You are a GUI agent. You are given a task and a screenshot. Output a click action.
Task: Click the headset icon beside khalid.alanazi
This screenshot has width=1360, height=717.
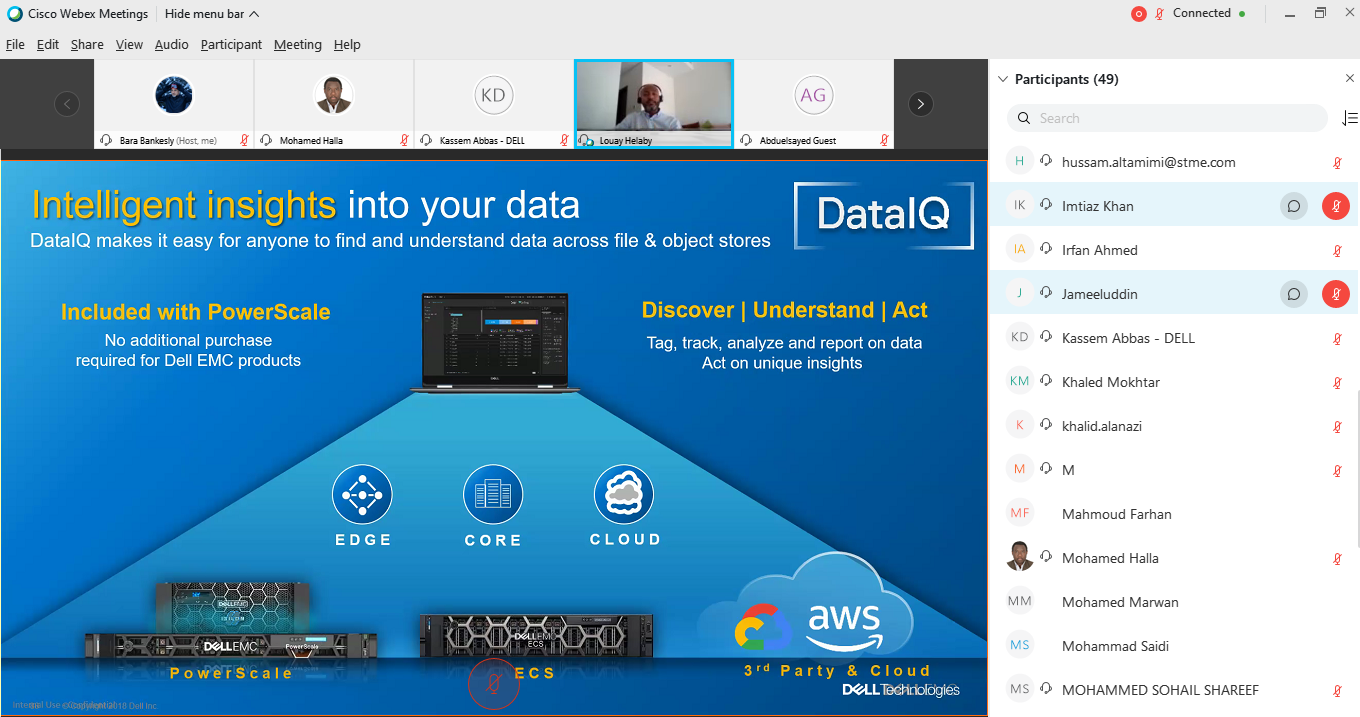(x=1046, y=425)
